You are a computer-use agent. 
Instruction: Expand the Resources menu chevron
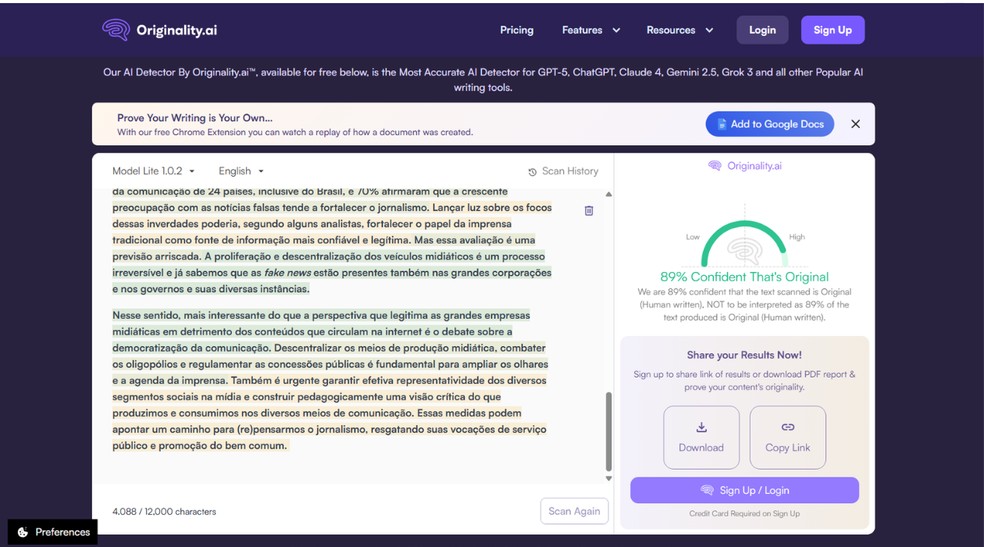pos(709,30)
